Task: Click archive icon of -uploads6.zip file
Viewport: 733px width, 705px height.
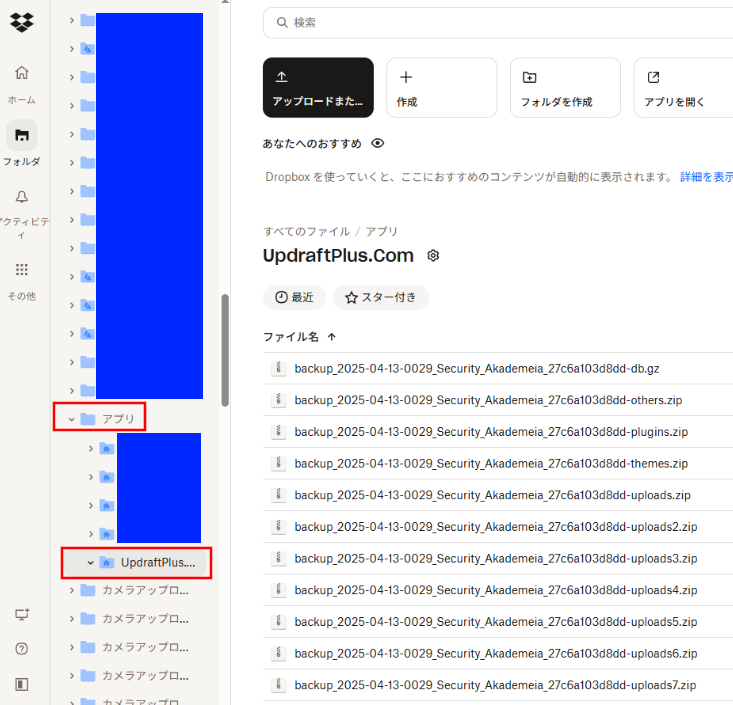Action: tap(279, 653)
